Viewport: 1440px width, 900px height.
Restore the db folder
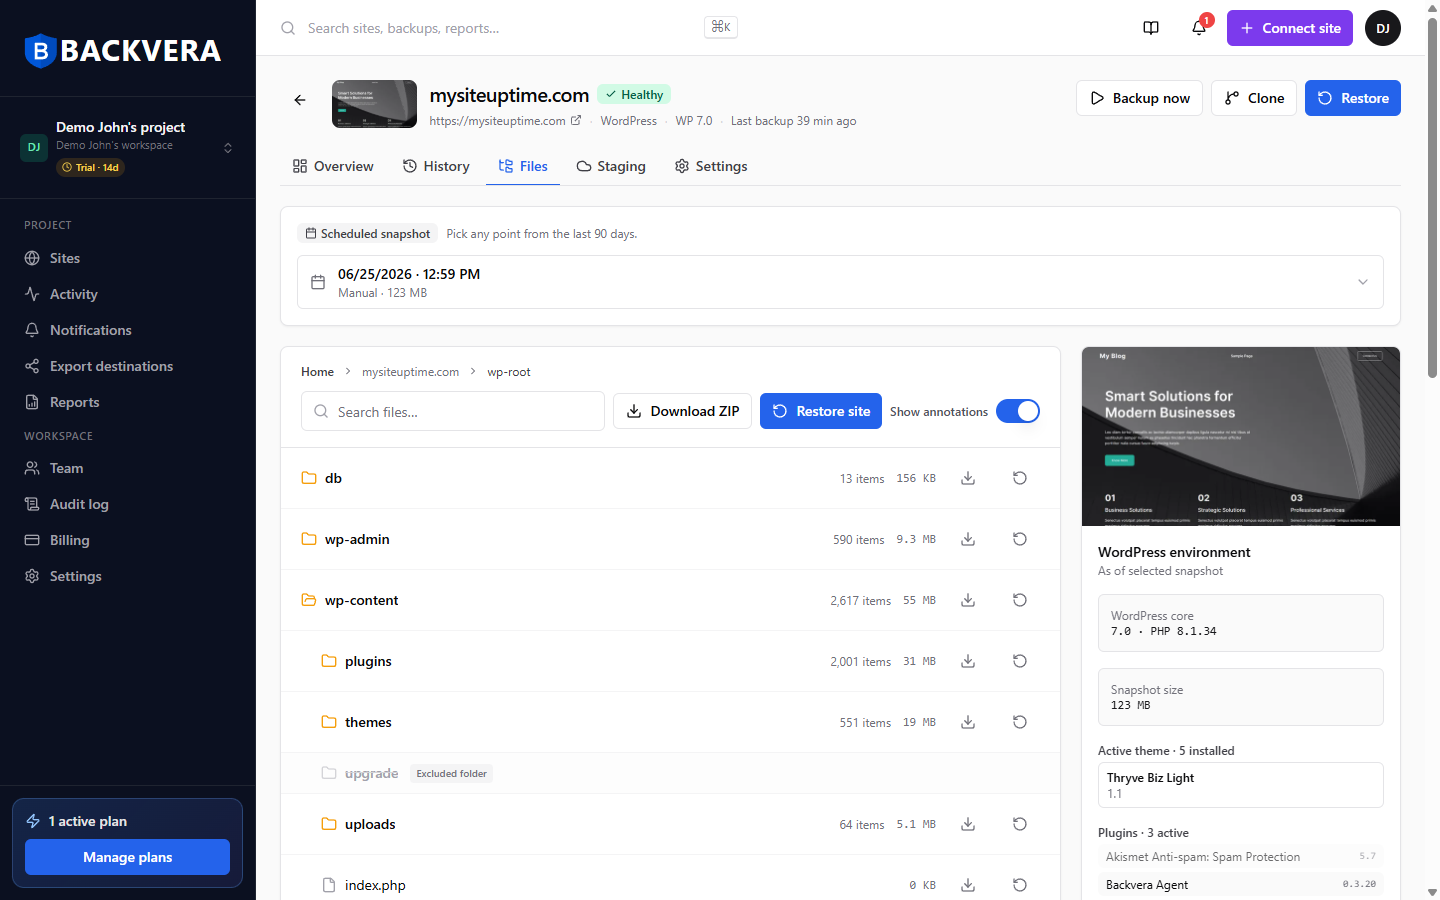tap(1020, 478)
